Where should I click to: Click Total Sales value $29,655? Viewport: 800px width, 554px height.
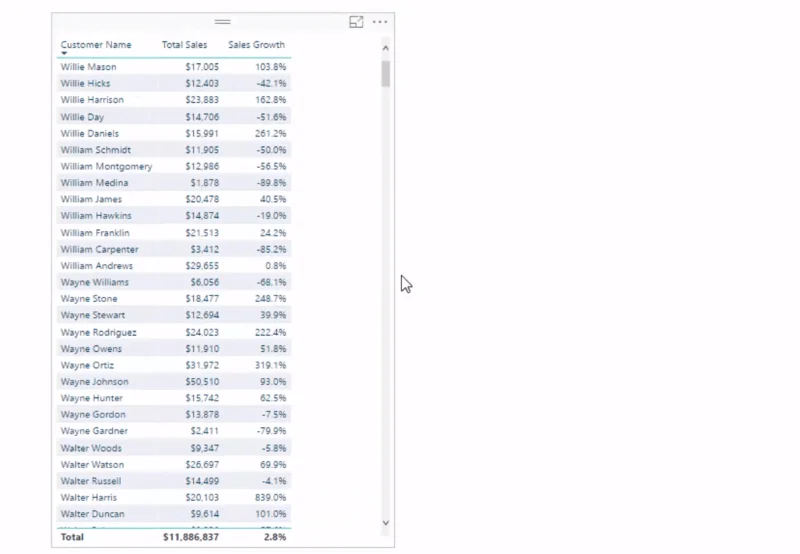[202, 265]
